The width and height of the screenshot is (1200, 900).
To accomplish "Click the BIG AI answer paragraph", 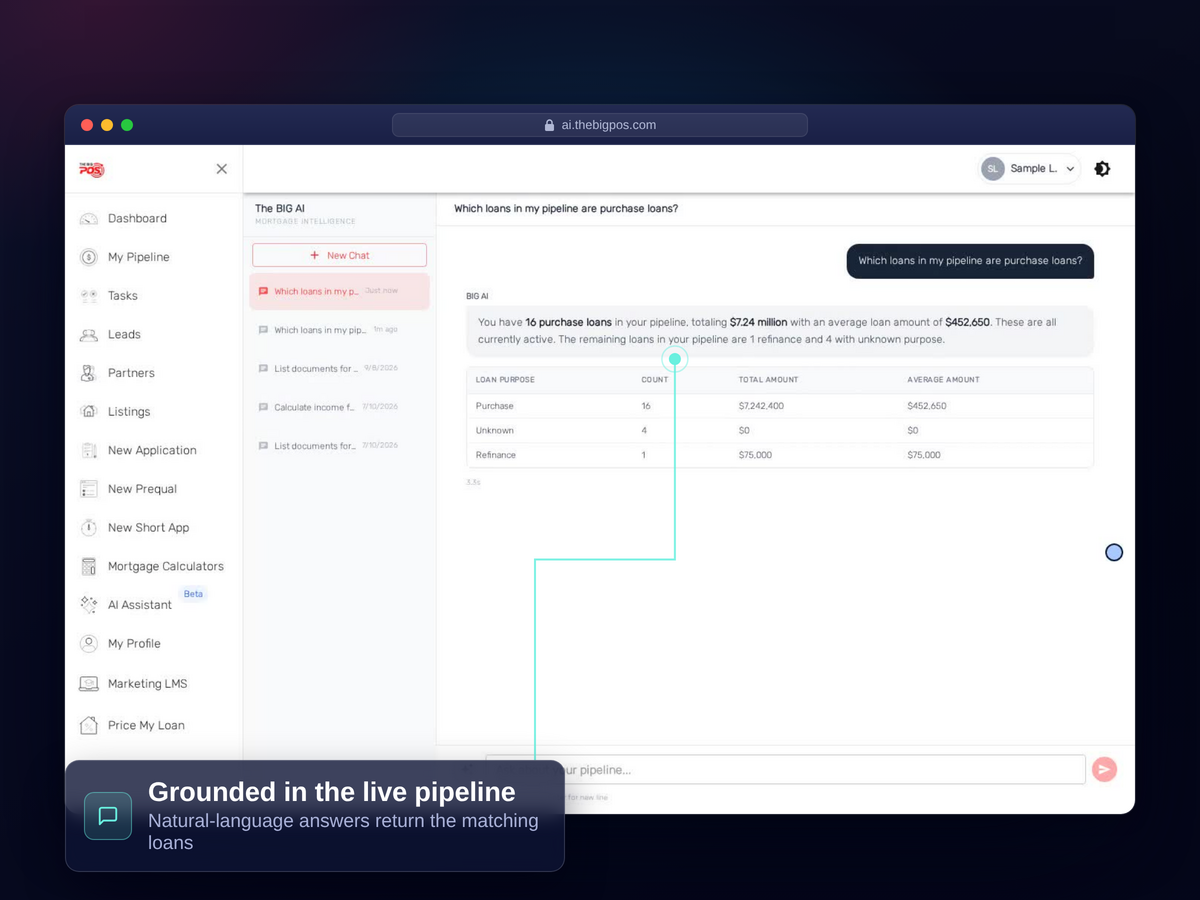I will (779, 331).
